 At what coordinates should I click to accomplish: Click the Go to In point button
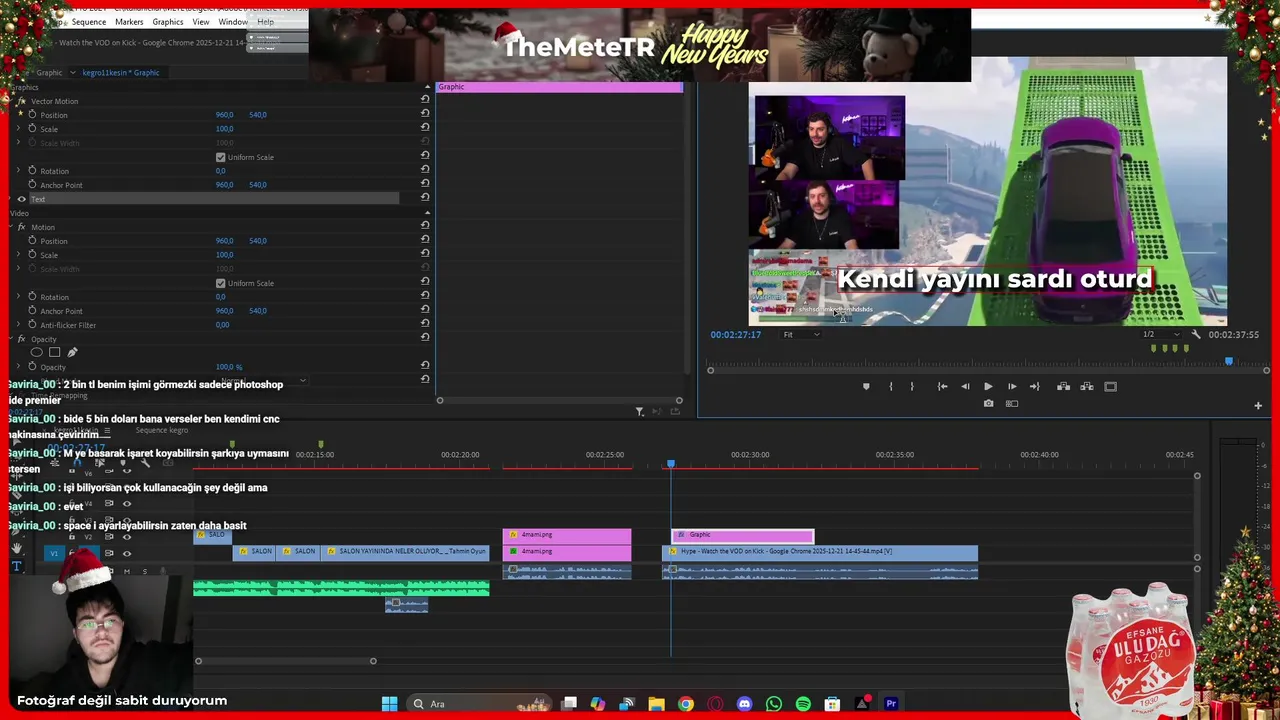942,386
